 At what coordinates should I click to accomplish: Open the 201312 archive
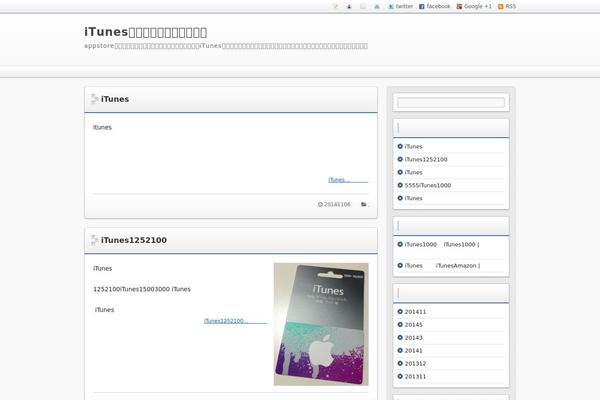click(415, 364)
